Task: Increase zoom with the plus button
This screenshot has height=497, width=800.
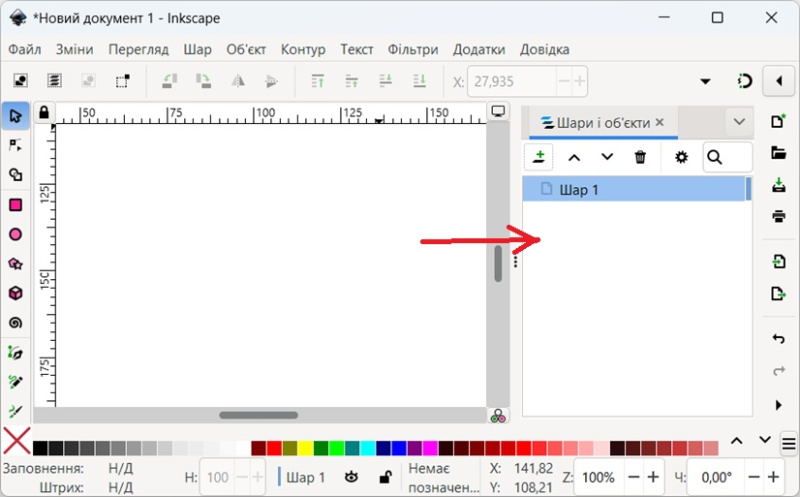Action: click(x=653, y=477)
